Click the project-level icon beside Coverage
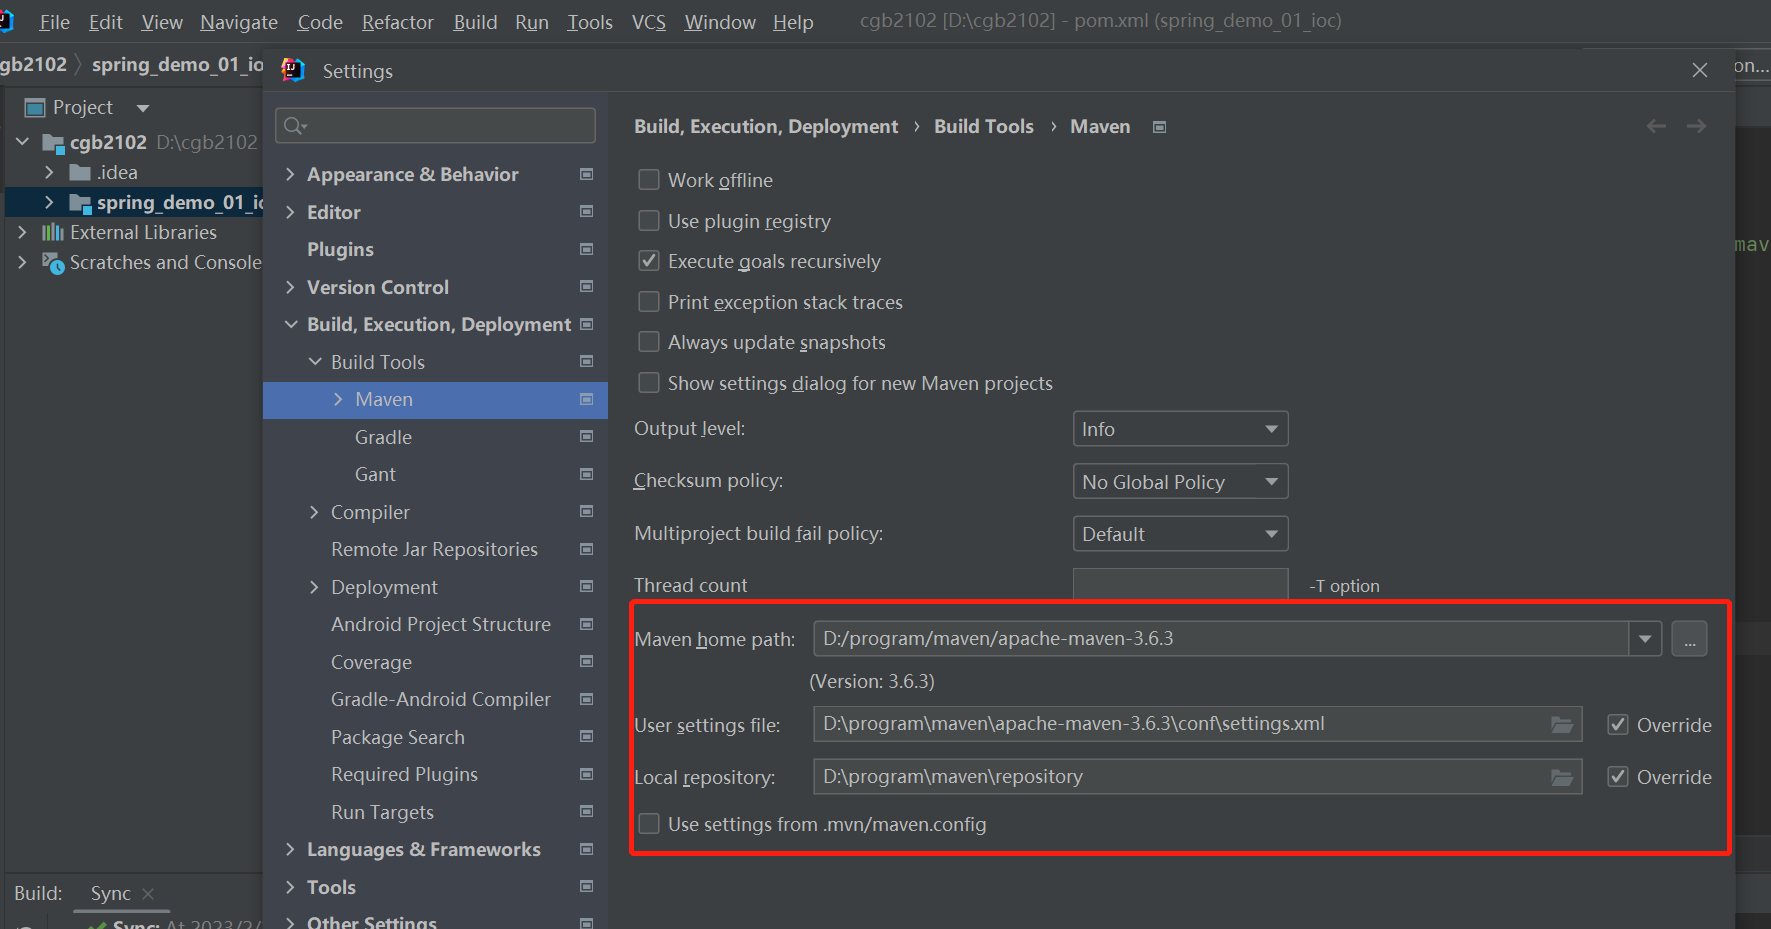Viewport: 1771px width, 929px height. (586, 661)
